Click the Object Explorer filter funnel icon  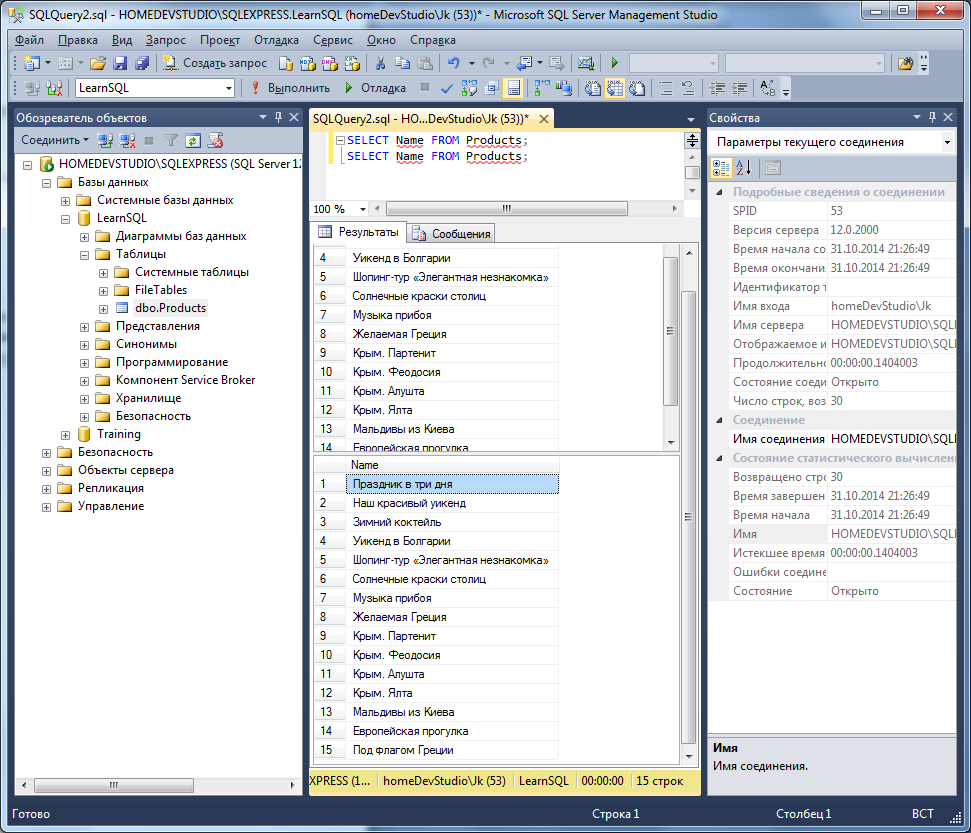pos(171,141)
